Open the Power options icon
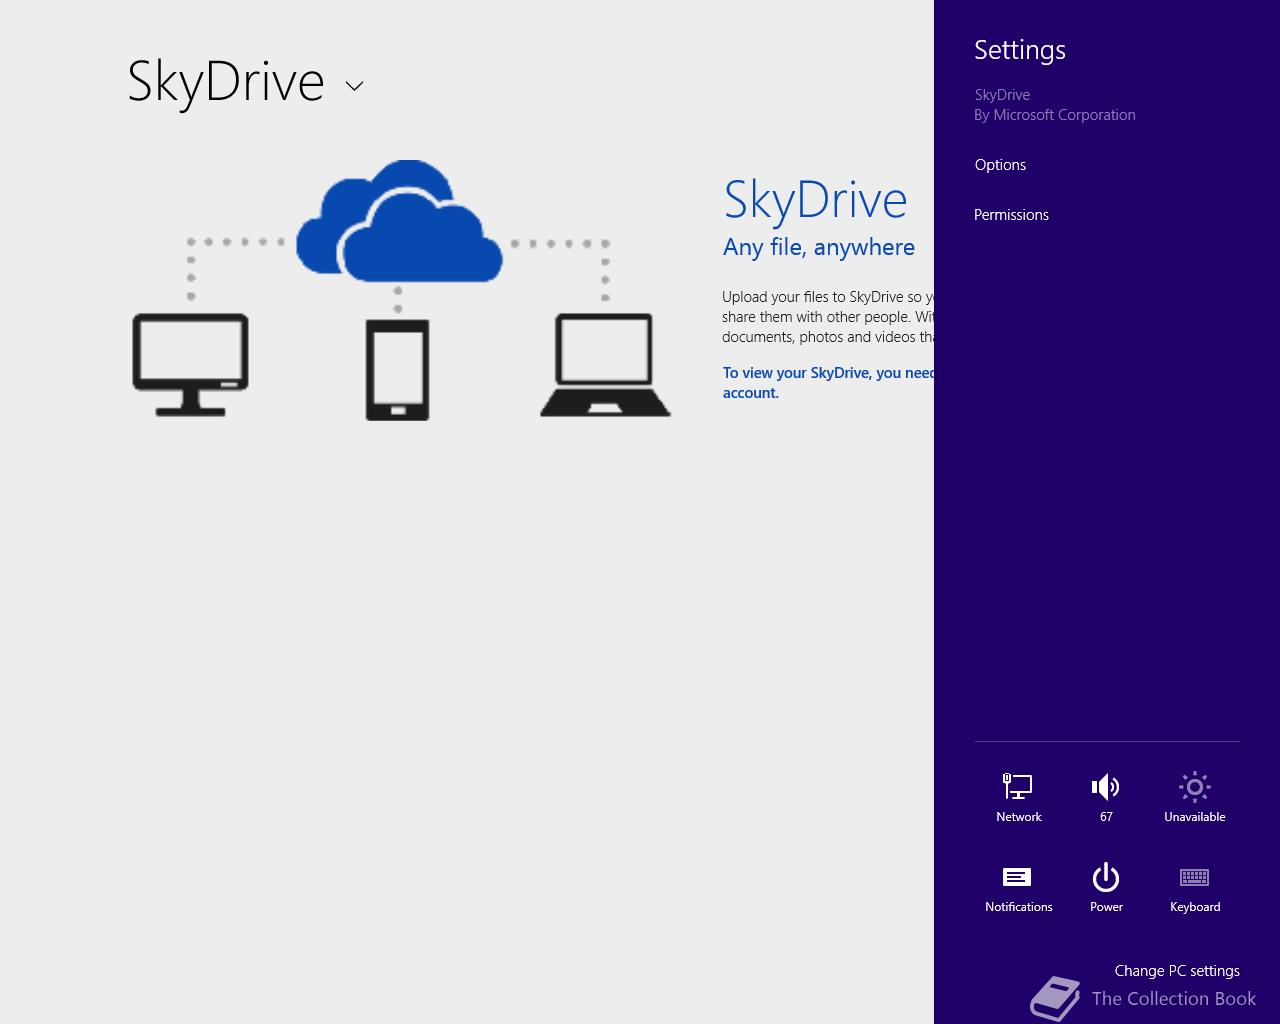1280x1024 pixels. coord(1106,887)
